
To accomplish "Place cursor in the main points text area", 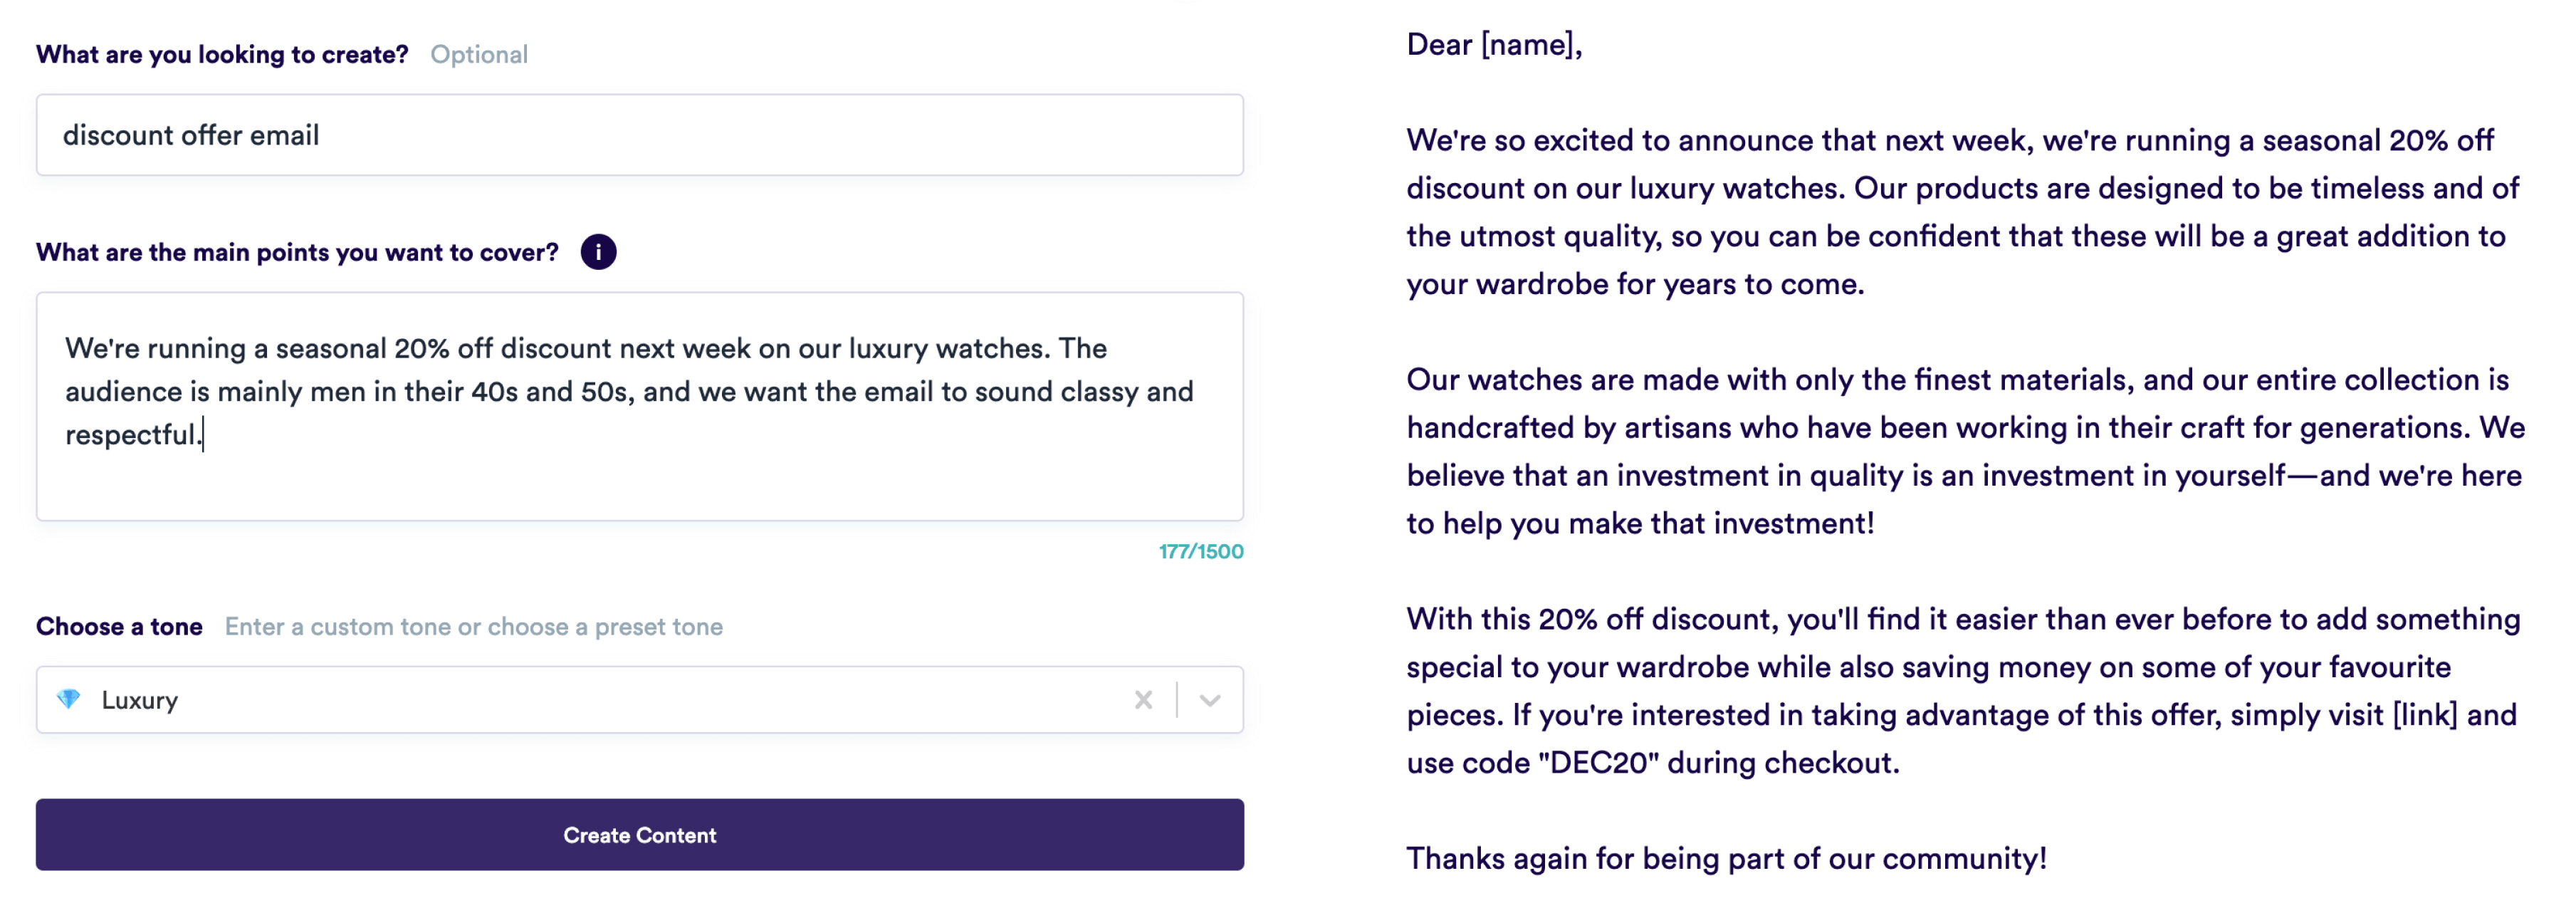I will (600, 400).
